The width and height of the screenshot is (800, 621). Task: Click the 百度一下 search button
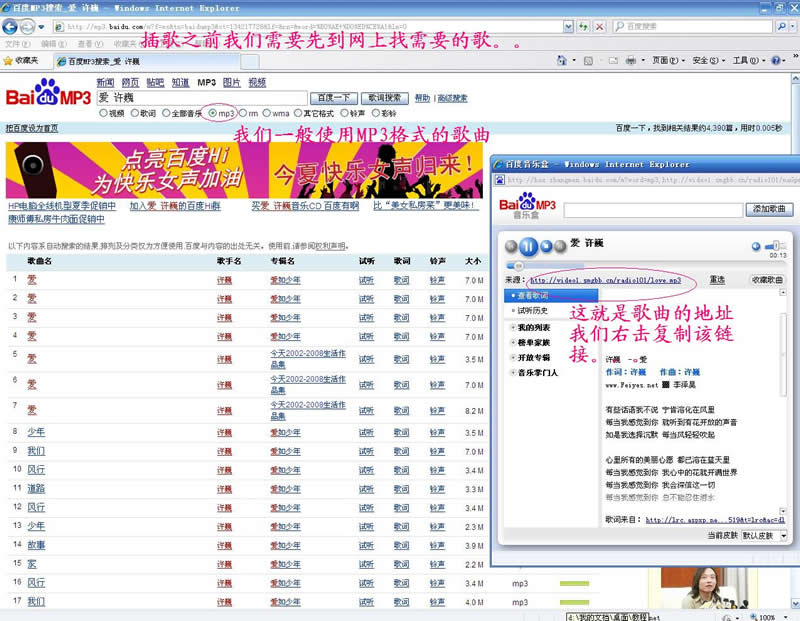tap(334, 98)
